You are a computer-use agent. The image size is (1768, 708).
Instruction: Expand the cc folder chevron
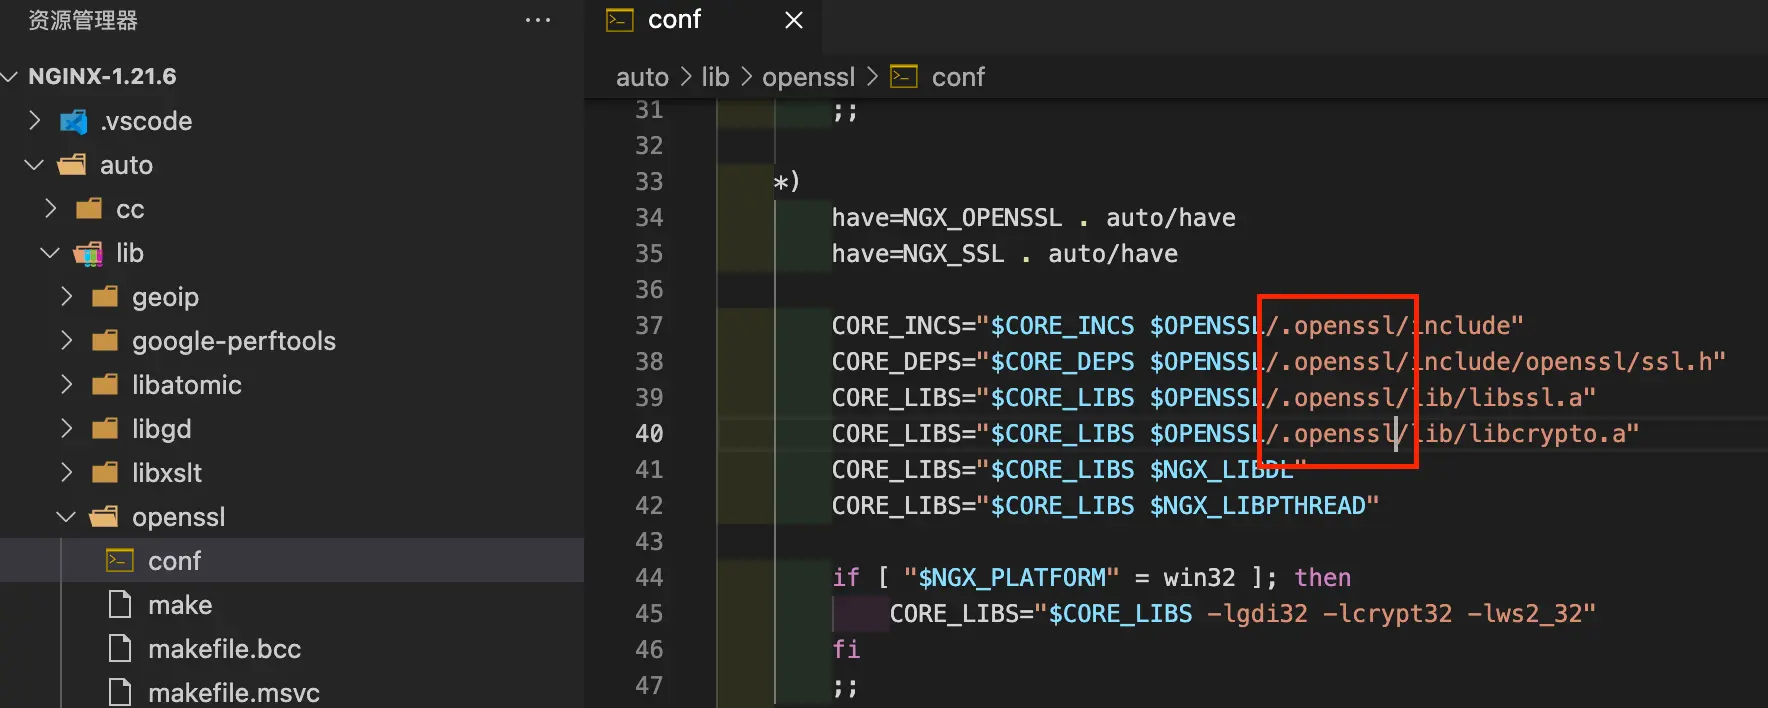point(51,209)
